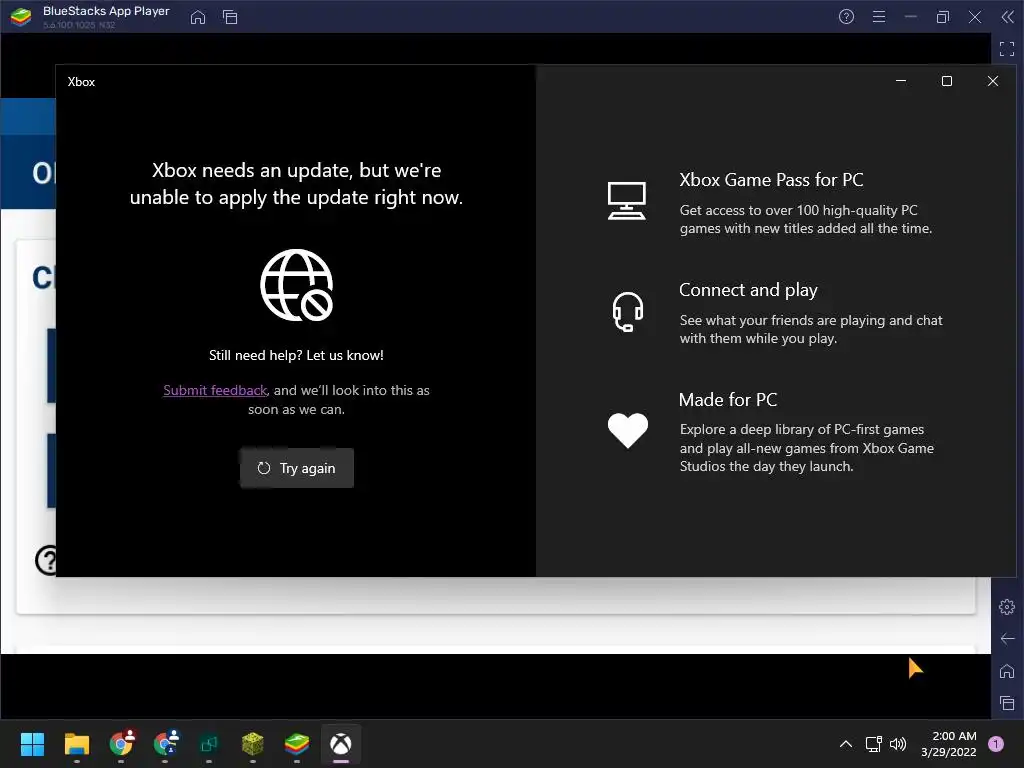This screenshot has height=768, width=1024.
Task: Show hidden system tray icons
Action: (846, 744)
